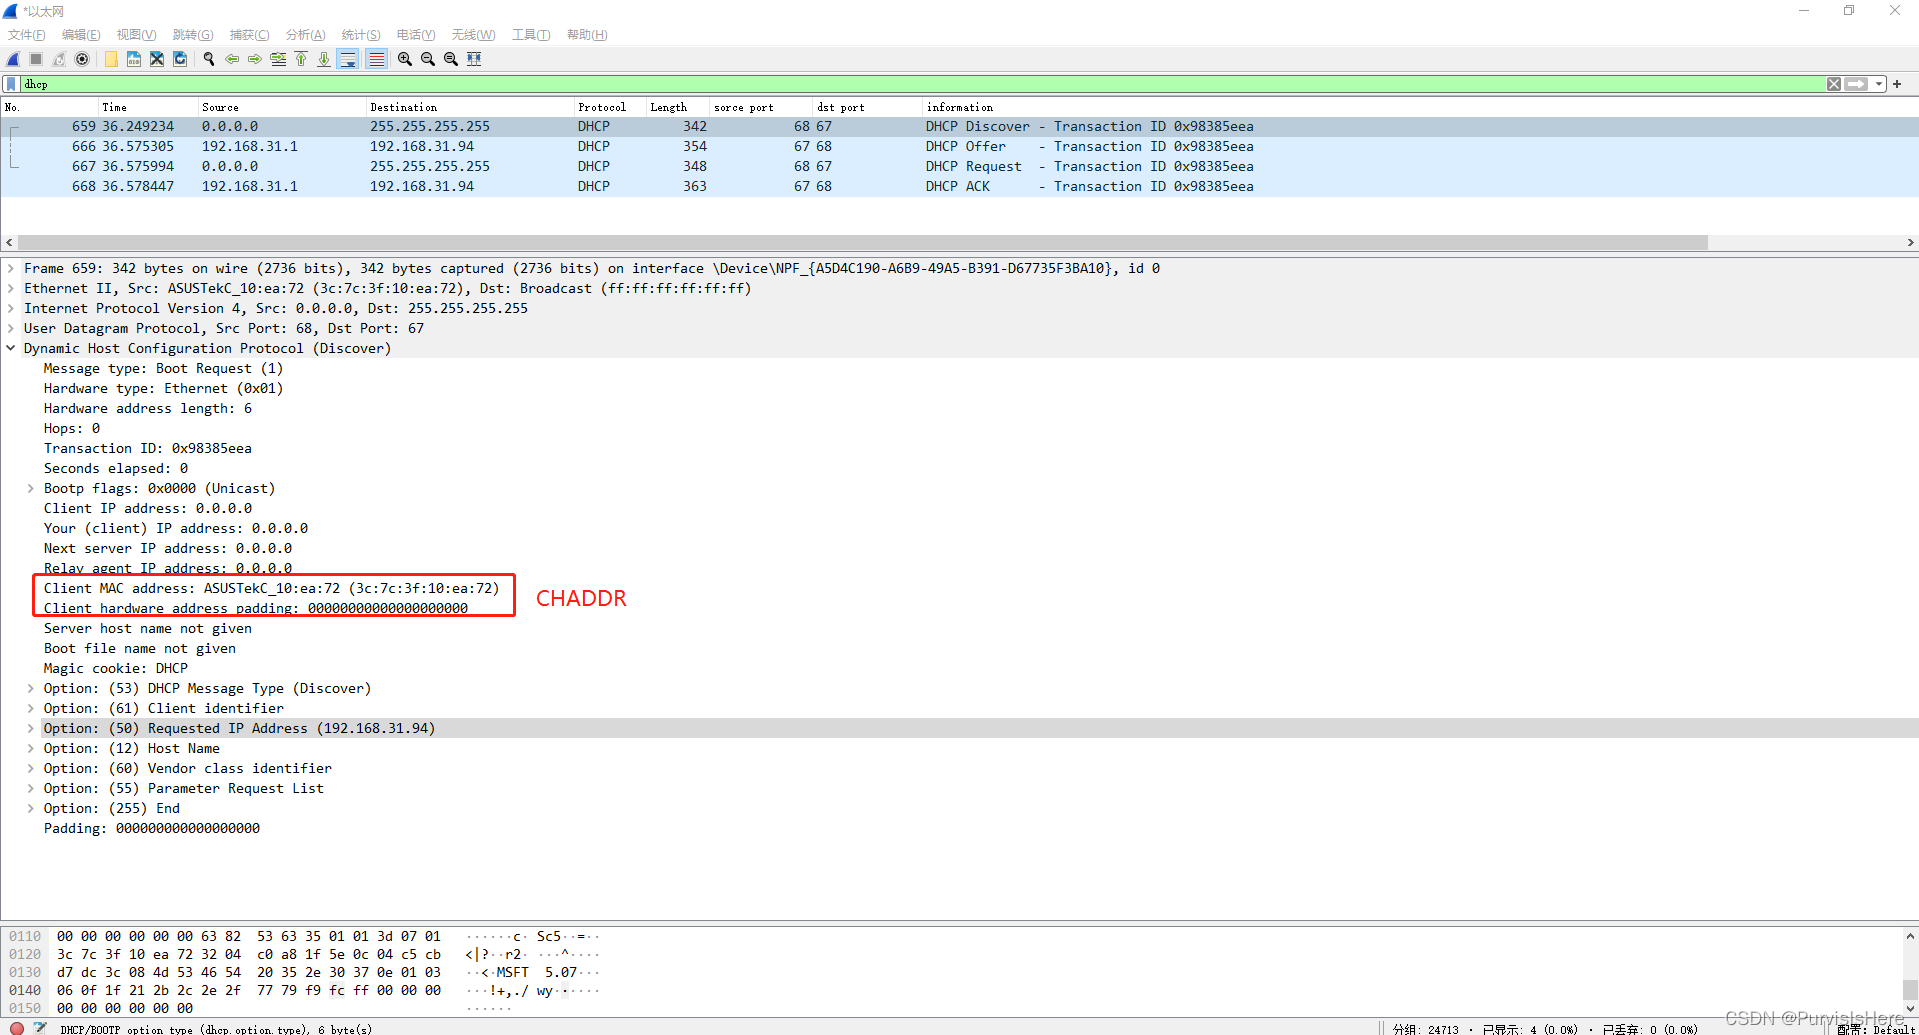This screenshot has width=1919, height=1035.
Task: Open the 编辑(E) menu
Action: [81, 35]
